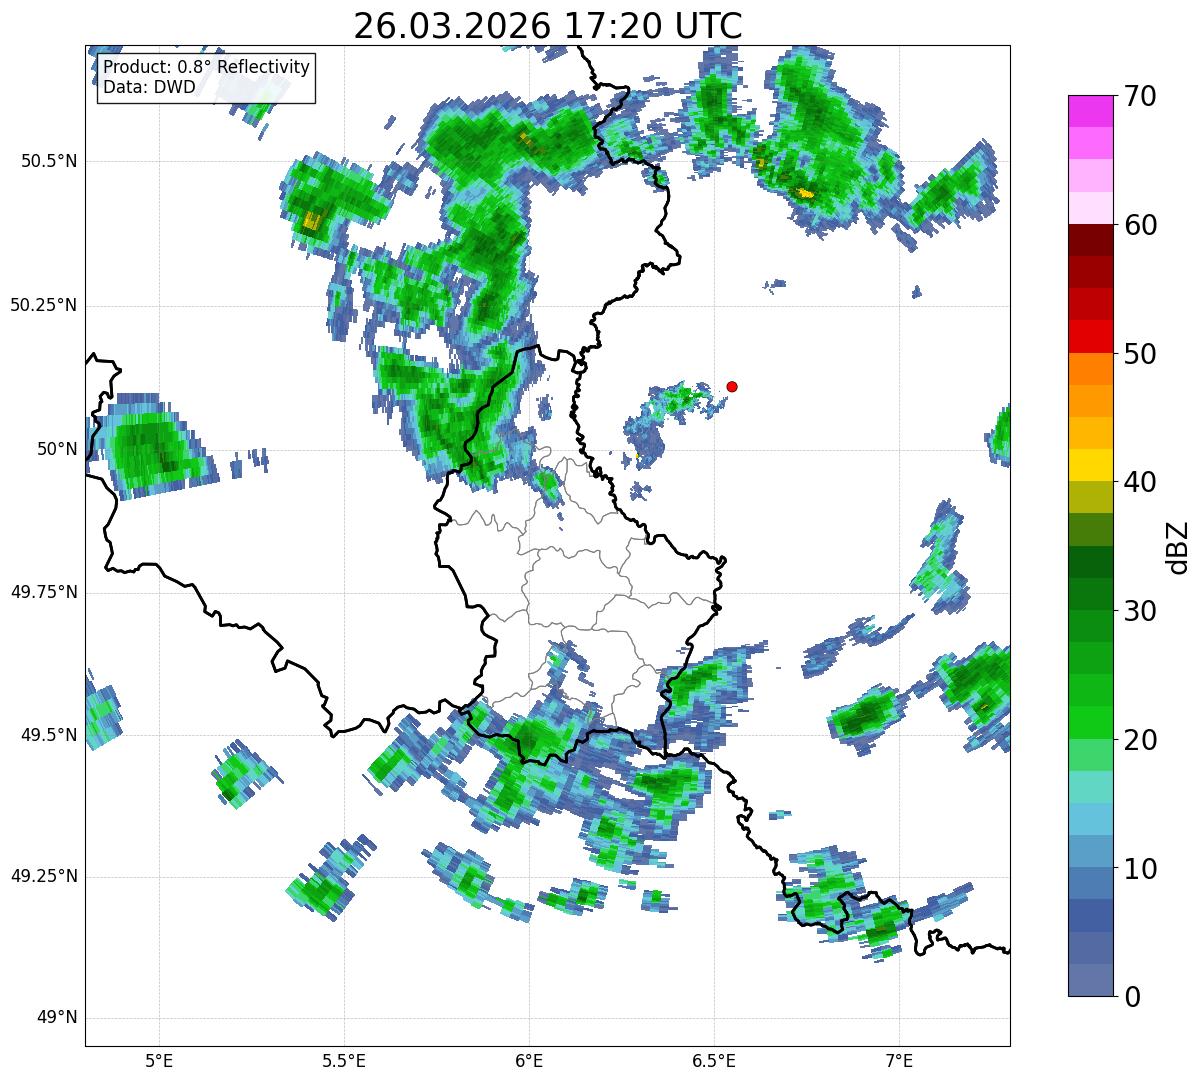Click the title 26.03.2026 17:20 UTC
Viewport: 1202px width, 1081px height.
point(548,26)
